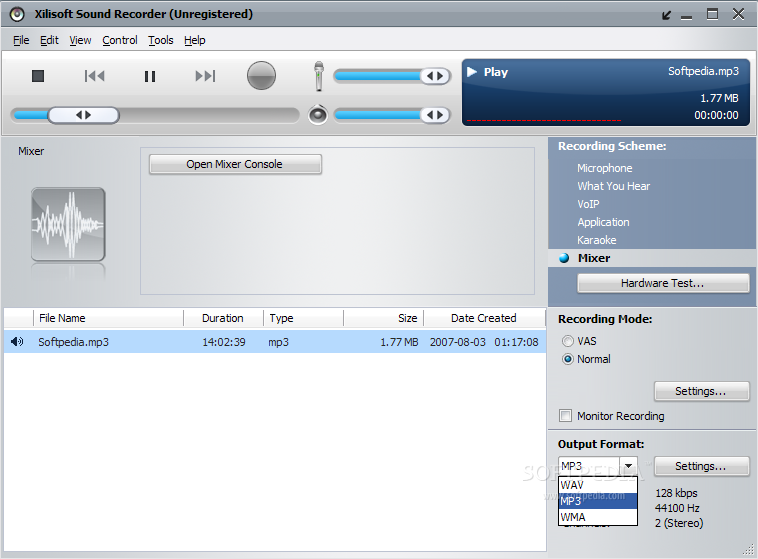Skip to next track
The image size is (758, 559).
[205, 76]
